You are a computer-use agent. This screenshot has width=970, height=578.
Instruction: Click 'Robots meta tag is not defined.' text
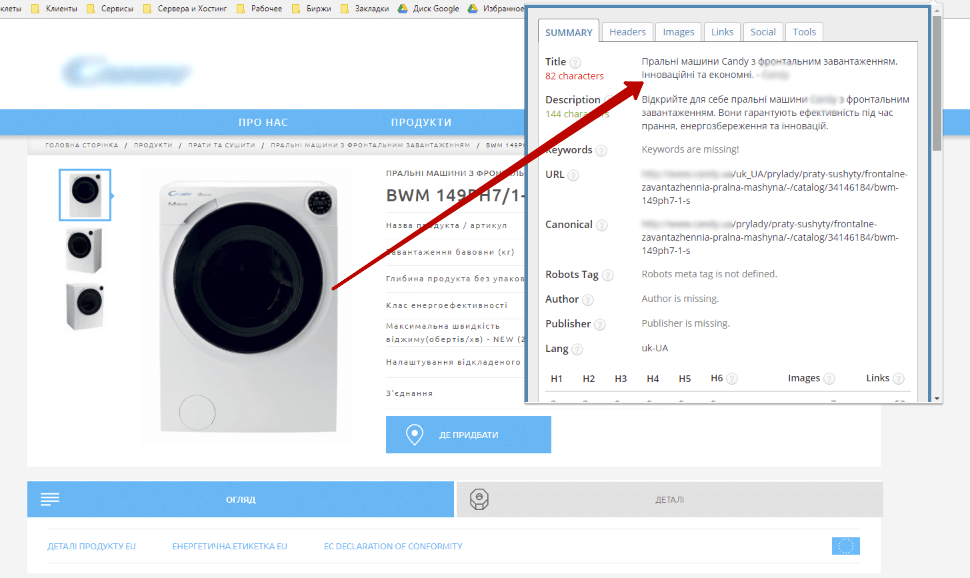709,274
